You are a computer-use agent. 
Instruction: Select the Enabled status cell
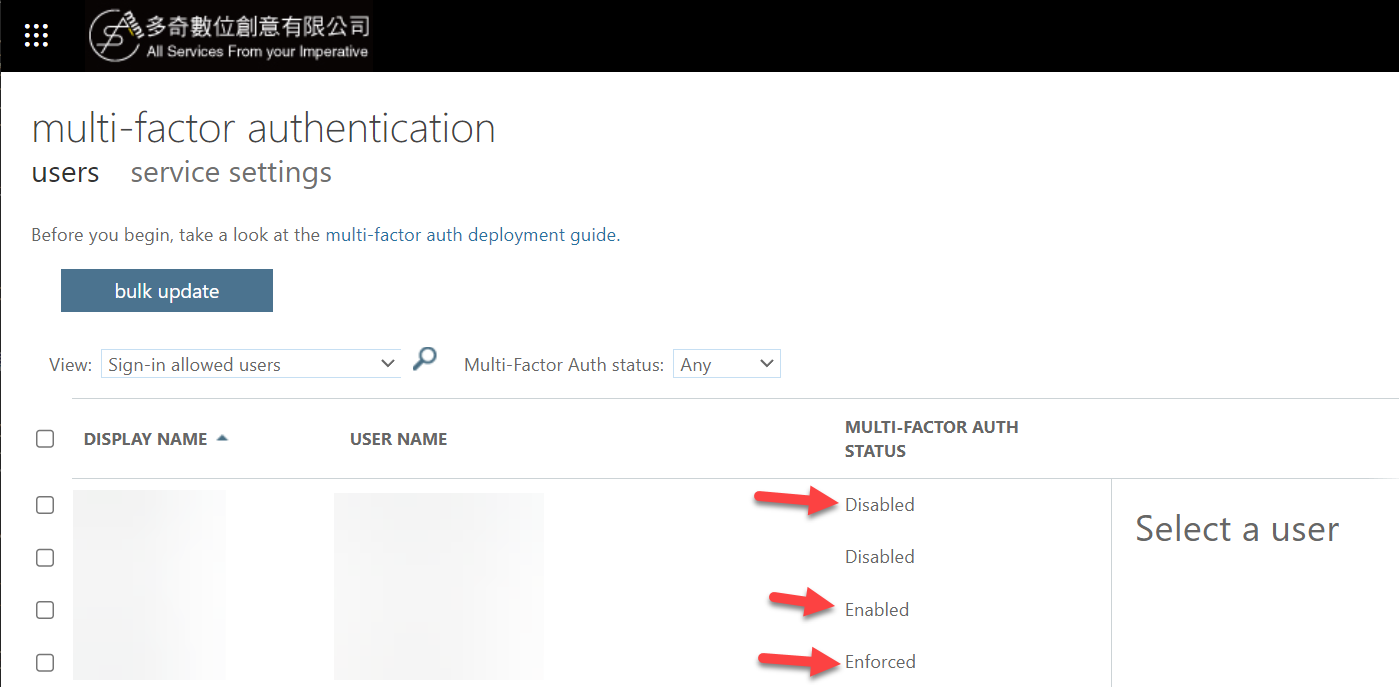877,610
